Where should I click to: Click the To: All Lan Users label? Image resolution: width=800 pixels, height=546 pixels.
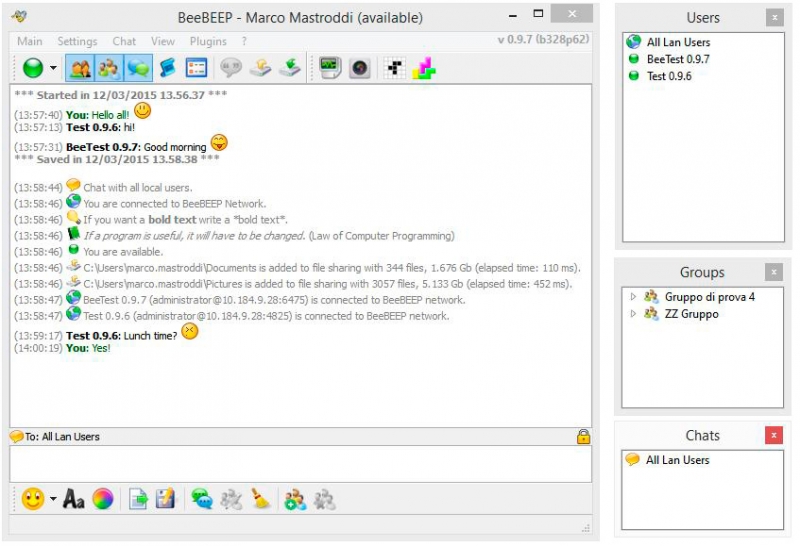pos(62,437)
